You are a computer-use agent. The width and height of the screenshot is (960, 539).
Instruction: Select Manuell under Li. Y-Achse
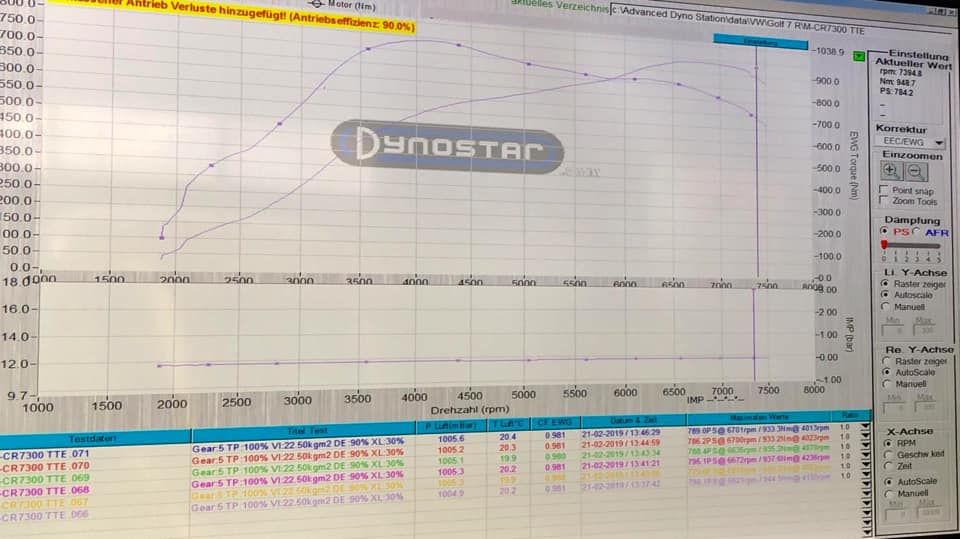(x=885, y=306)
